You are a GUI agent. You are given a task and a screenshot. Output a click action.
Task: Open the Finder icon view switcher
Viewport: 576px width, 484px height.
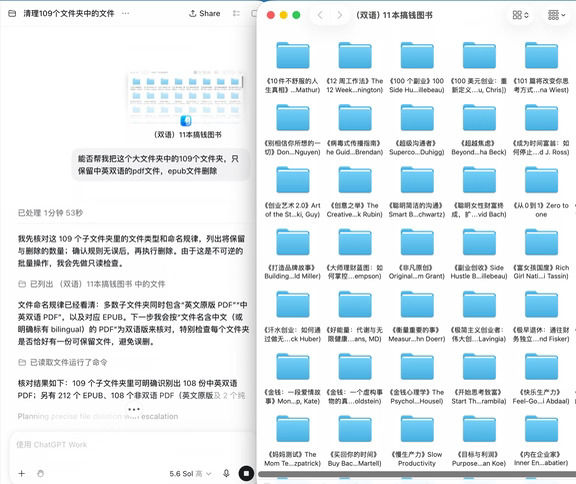point(521,15)
